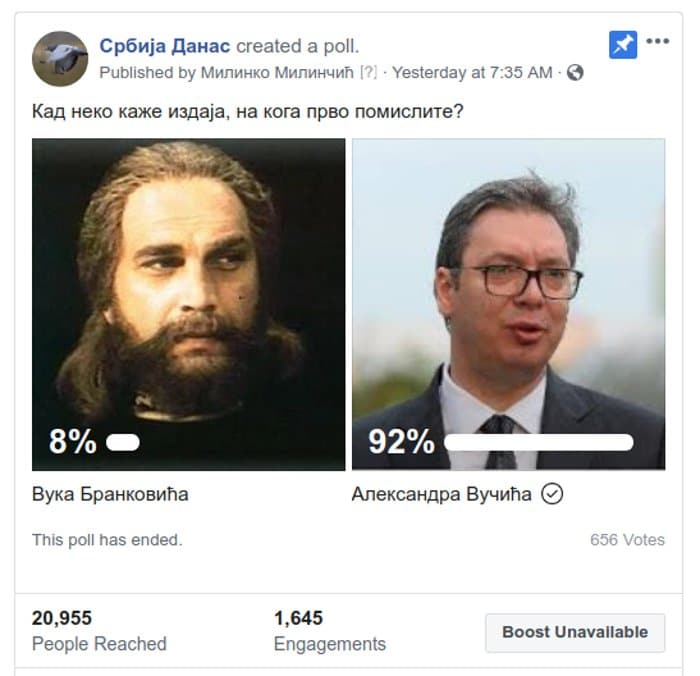Click the 8% result bar

point(122,442)
